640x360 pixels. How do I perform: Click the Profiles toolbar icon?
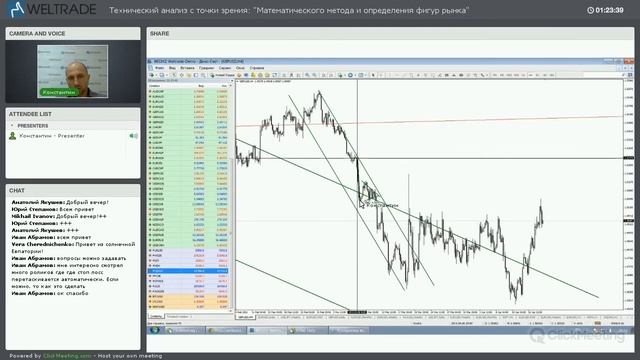click(x=162, y=75)
